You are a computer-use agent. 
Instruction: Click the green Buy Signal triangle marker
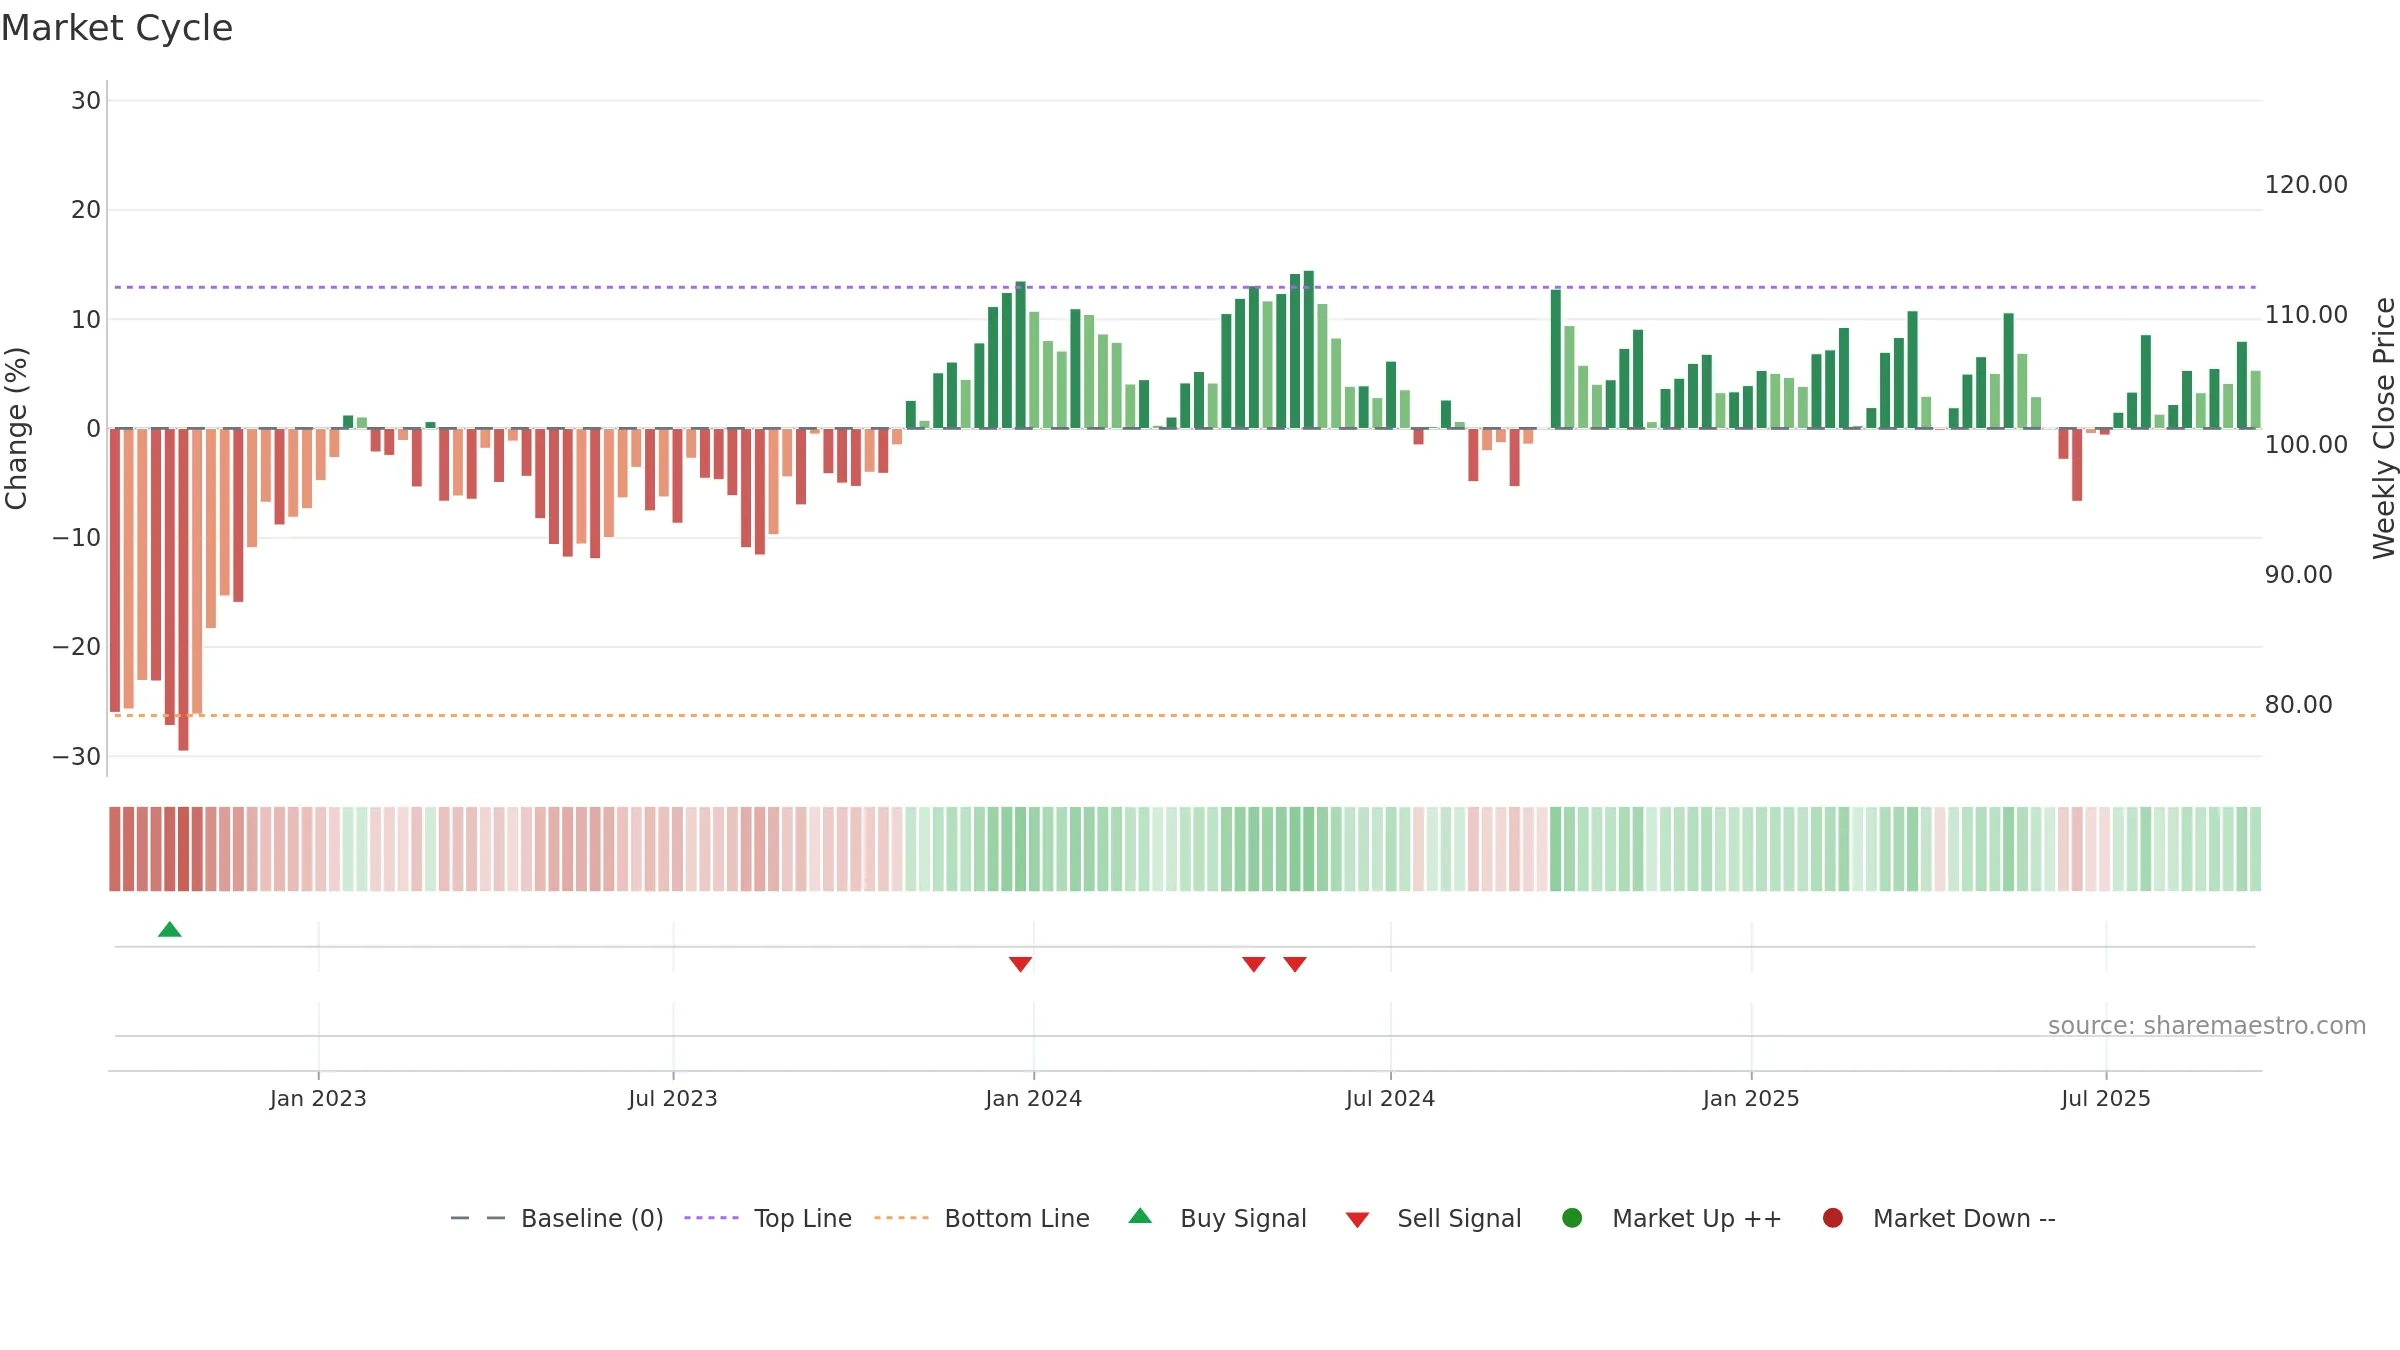pyautogui.click(x=170, y=930)
